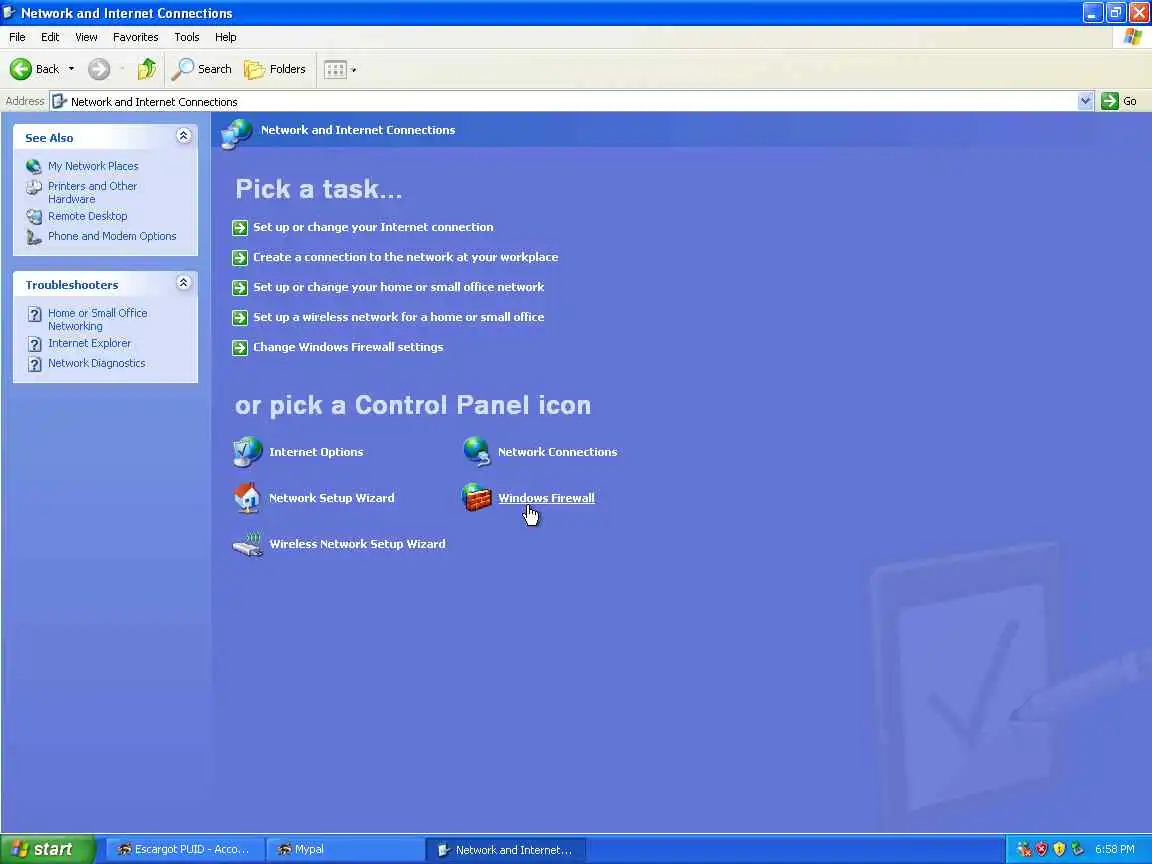Click My Network Places globe icon
This screenshot has height=864, width=1152.
(34, 166)
